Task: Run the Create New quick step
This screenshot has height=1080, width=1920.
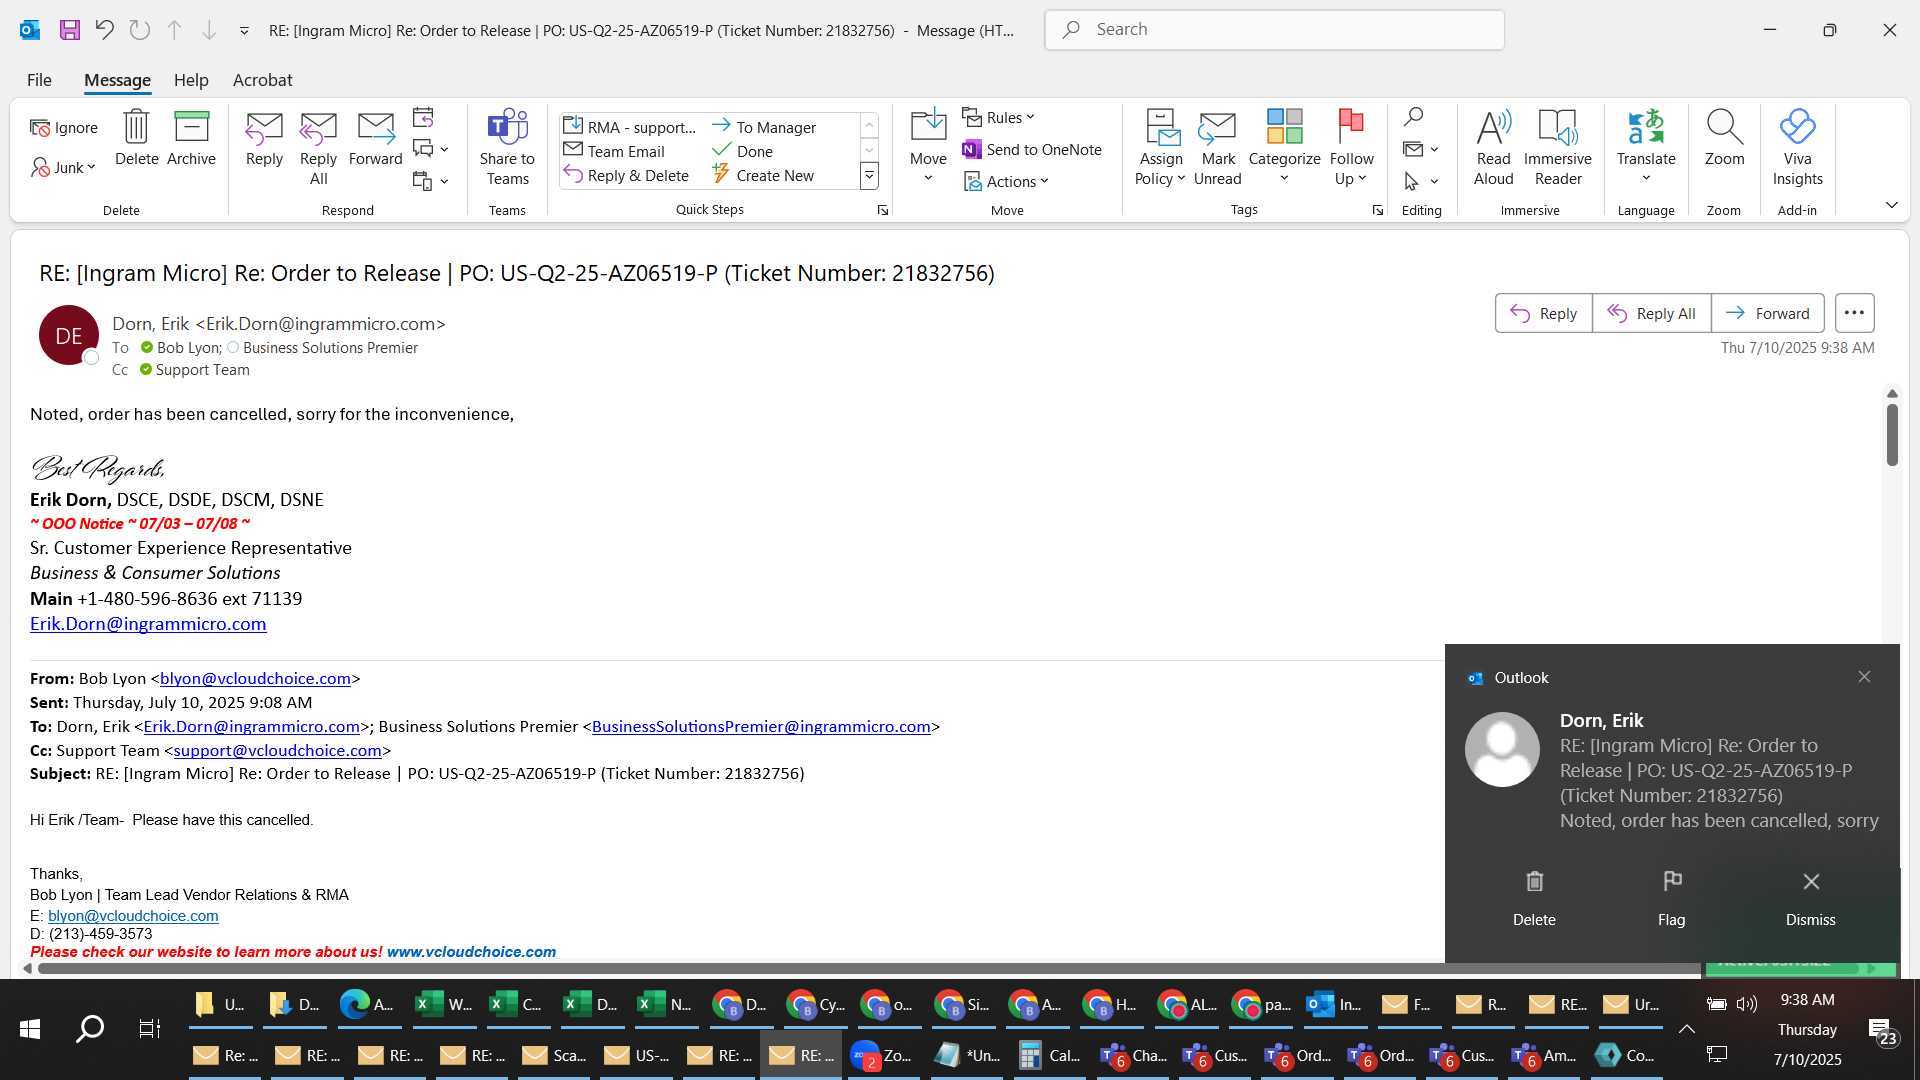Action: pyautogui.click(x=764, y=175)
